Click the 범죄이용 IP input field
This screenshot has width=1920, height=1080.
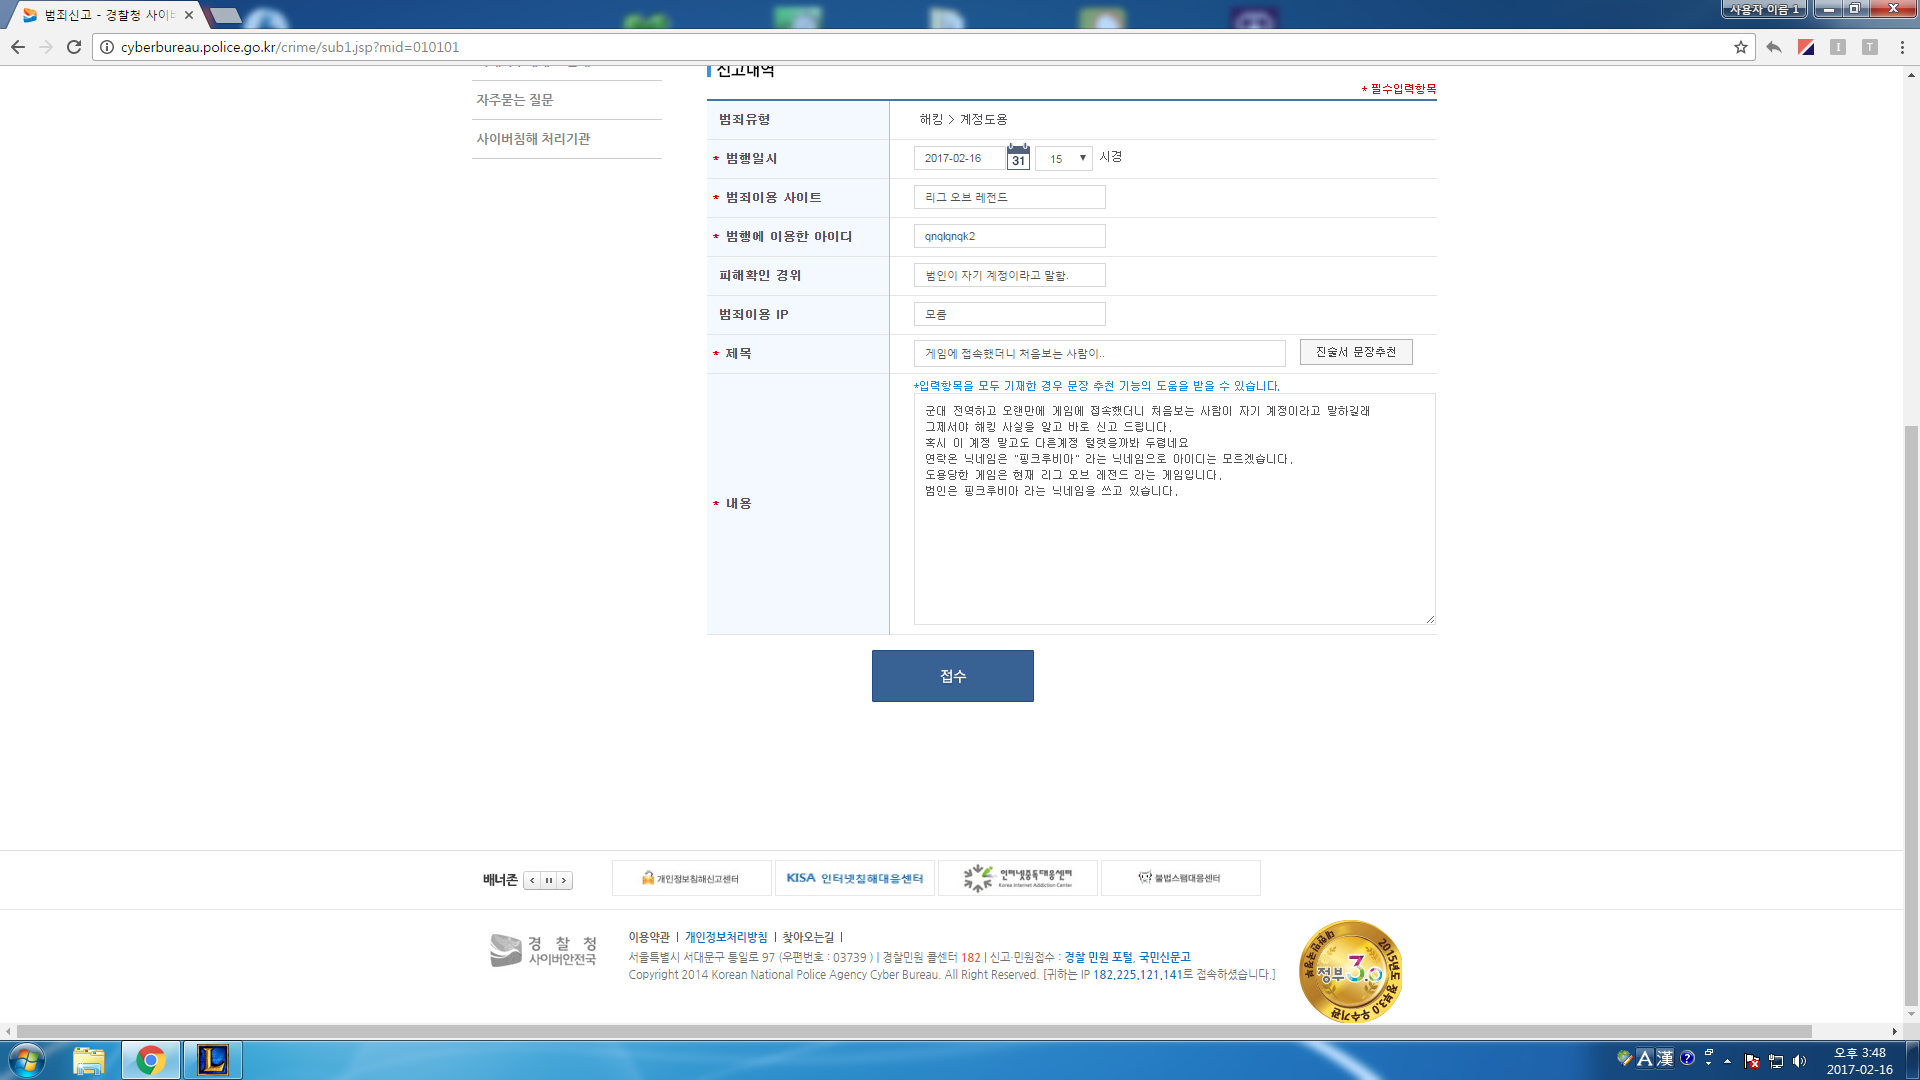[1009, 314]
